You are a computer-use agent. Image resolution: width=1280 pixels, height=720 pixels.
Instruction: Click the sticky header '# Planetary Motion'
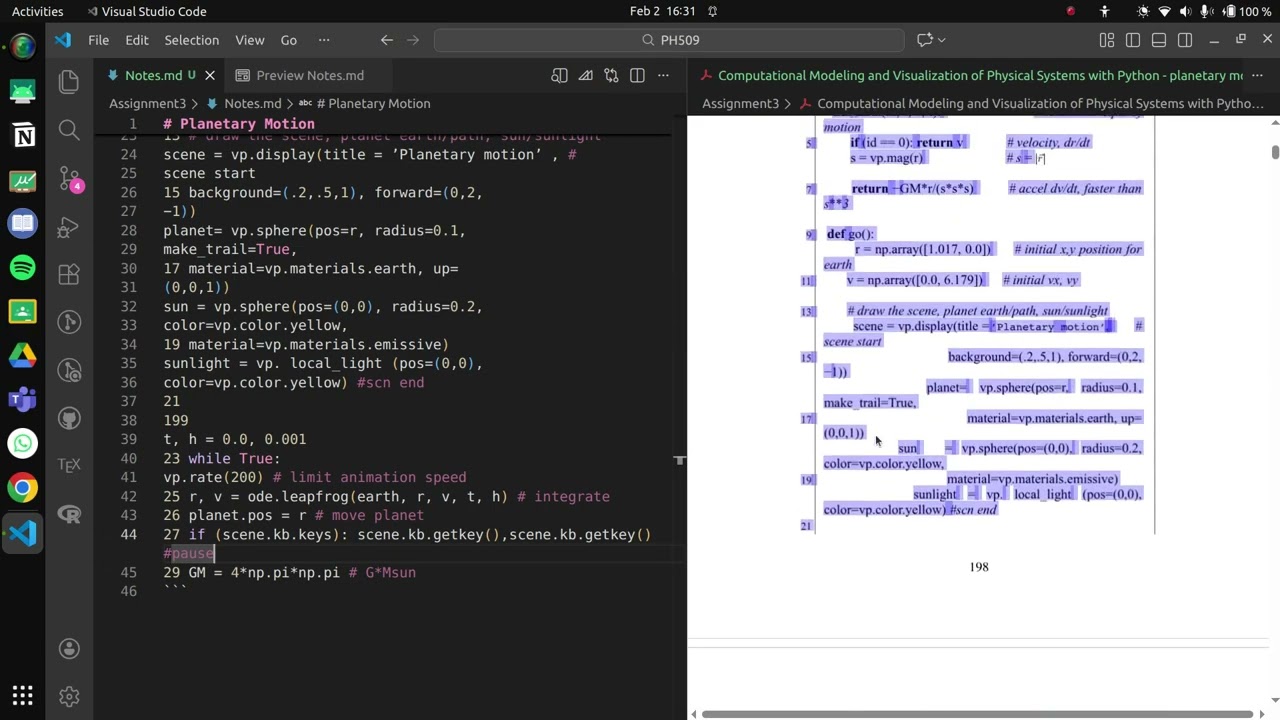tap(239, 124)
